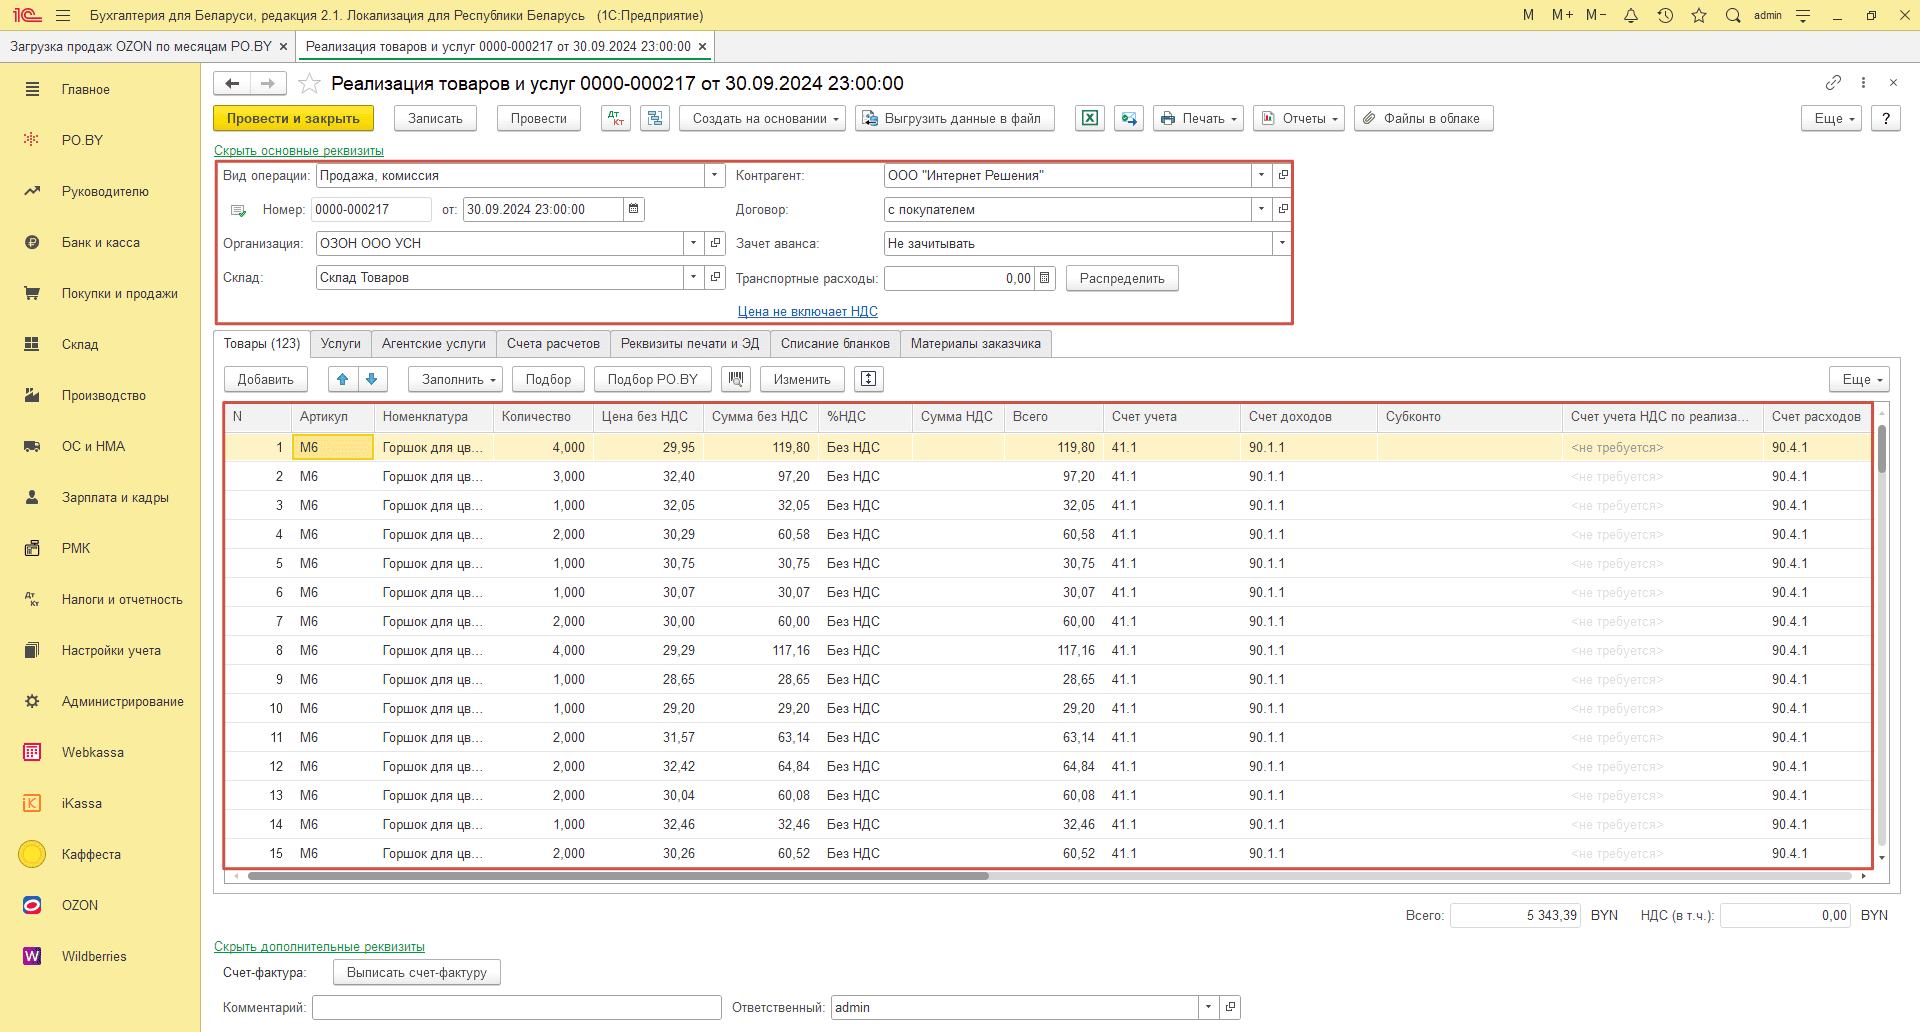Screen dimensions: 1920x1032
Task: Click Записать button
Action: pos(435,118)
